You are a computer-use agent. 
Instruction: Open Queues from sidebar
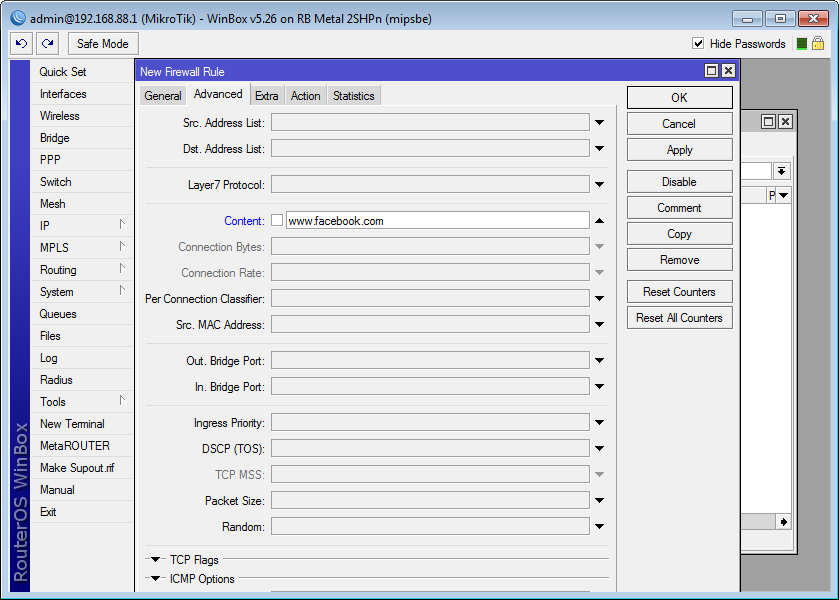coord(82,314)
